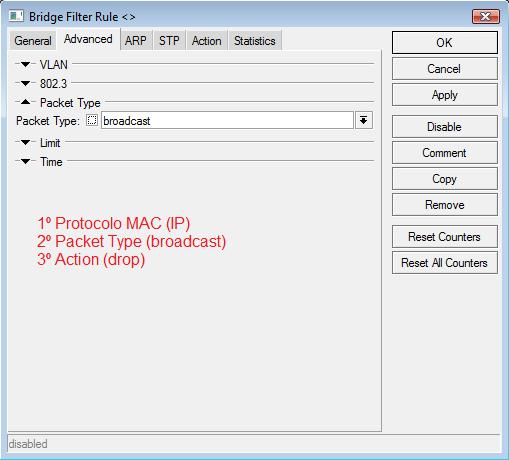Expand the Limit section
509x460 pixels.
pos(26,142)
